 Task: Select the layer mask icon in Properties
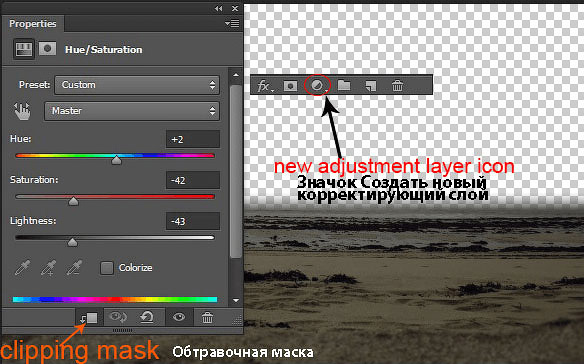[x=48, y=49]
